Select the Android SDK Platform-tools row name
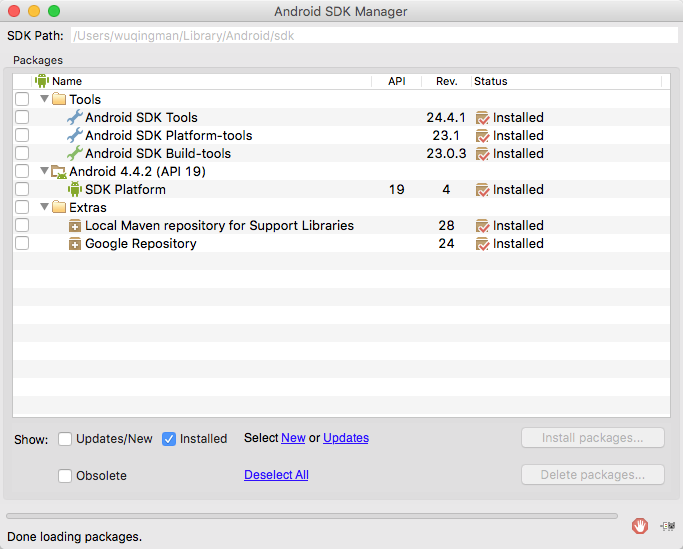Viewport: 683px width, 549px height. [x=169, y=136]
